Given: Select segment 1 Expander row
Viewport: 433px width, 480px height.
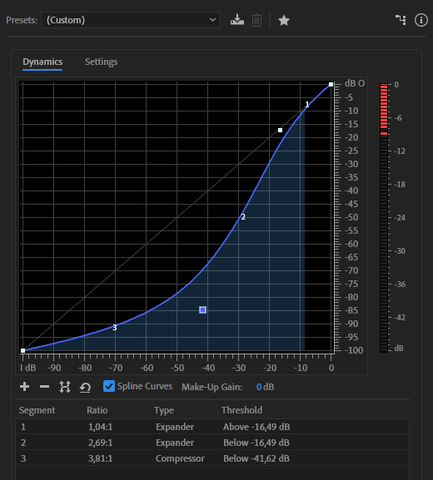Looking at the screenshot, I should [x=212, y=427].
